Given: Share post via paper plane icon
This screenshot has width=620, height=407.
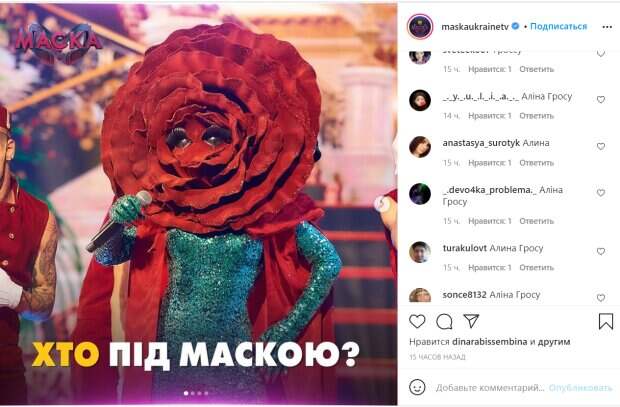Looking at the screenshot, I should [471, 321].
